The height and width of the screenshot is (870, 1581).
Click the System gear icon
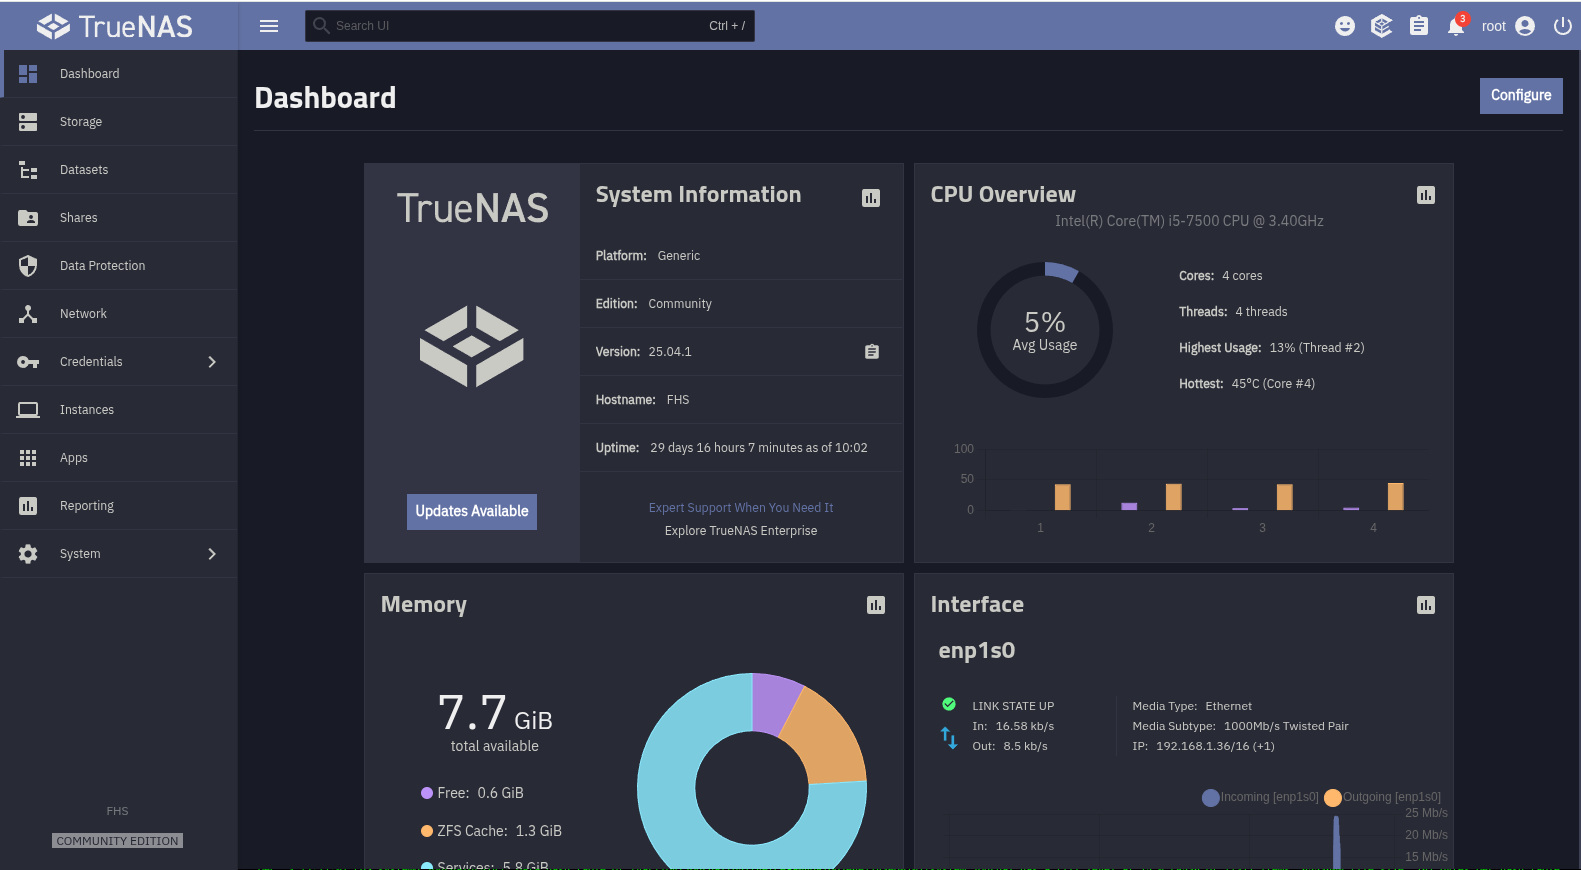click(28, 554)
